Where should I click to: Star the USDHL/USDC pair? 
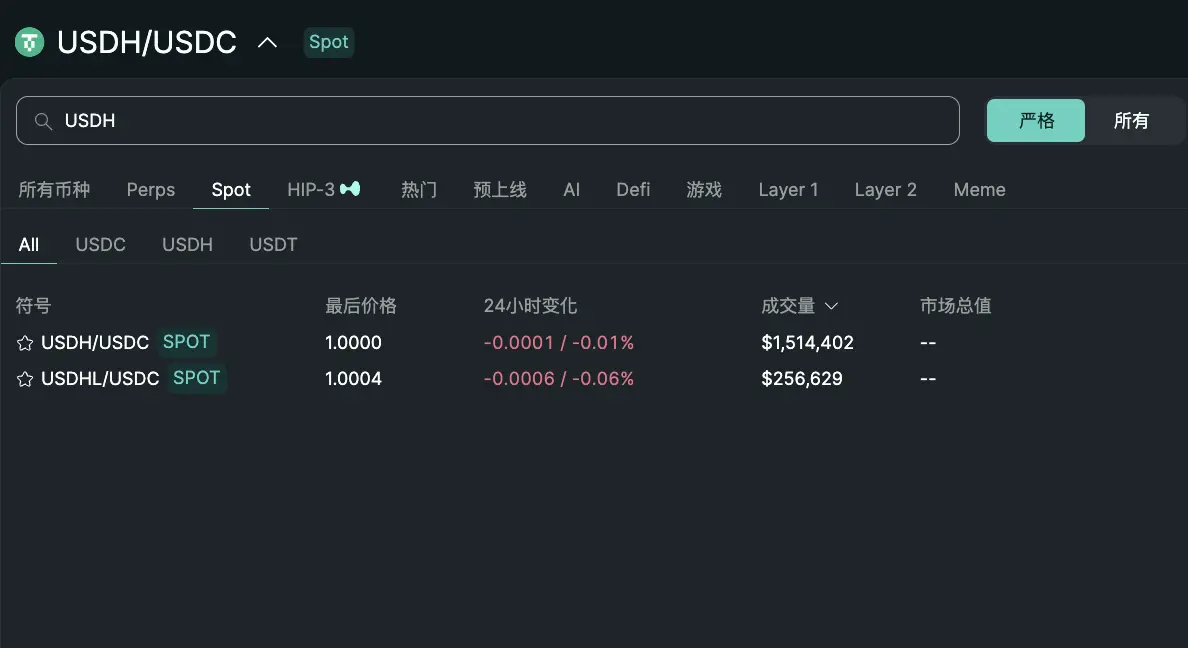point(25,378)
